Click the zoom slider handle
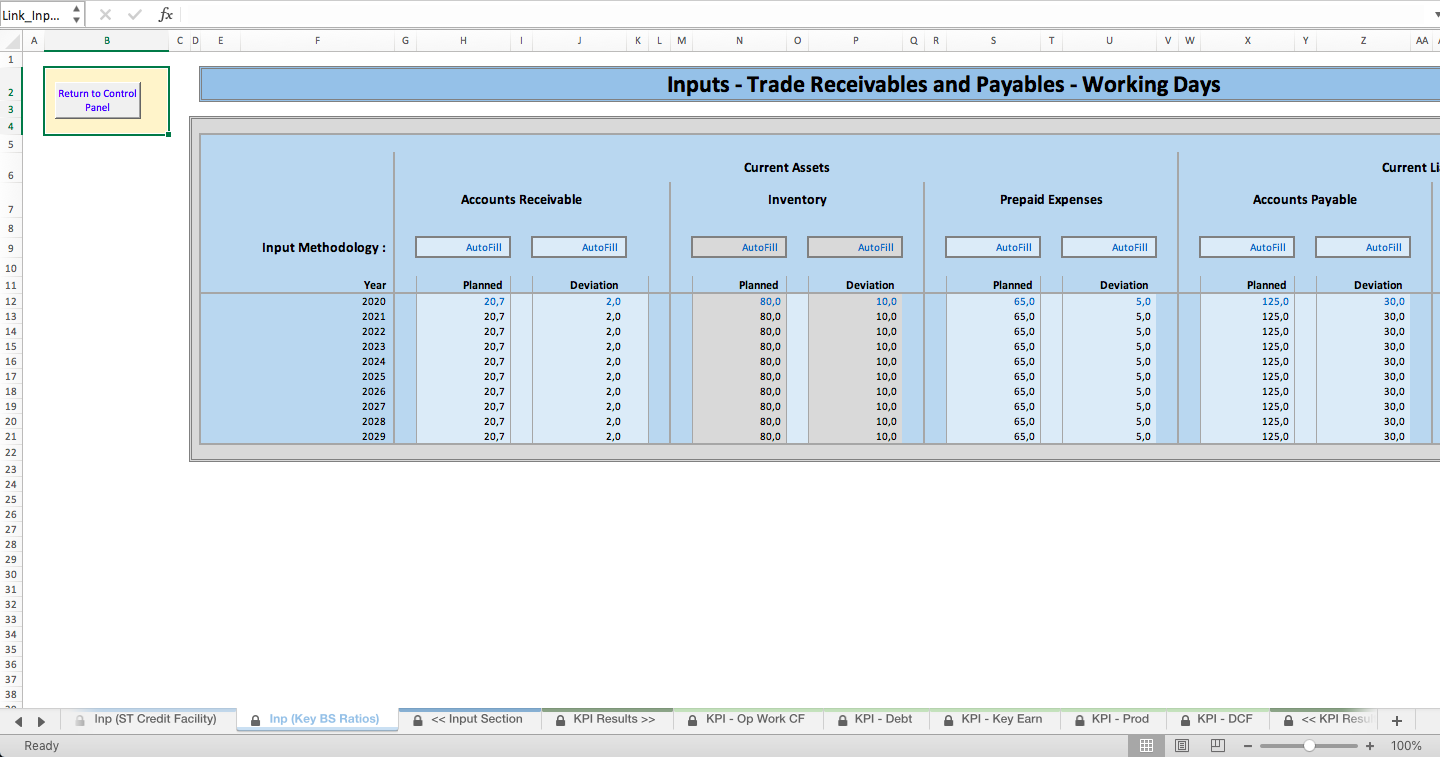 pos(1309,746)
